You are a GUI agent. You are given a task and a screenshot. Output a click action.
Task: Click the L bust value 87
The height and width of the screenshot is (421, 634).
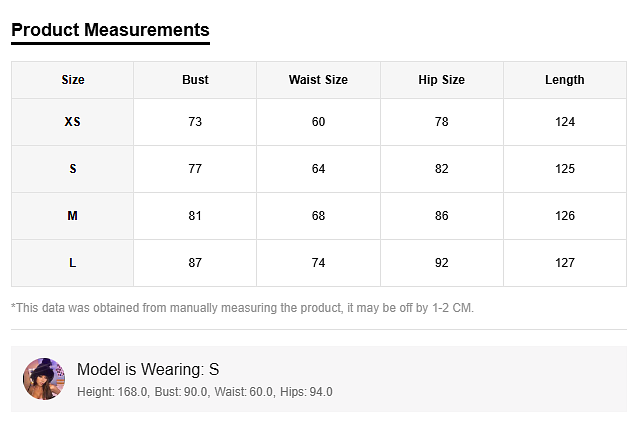coord(195,263)
